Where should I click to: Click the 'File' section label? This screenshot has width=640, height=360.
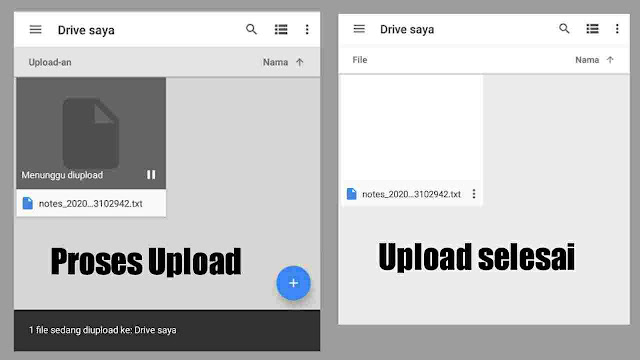pos(360,60)
